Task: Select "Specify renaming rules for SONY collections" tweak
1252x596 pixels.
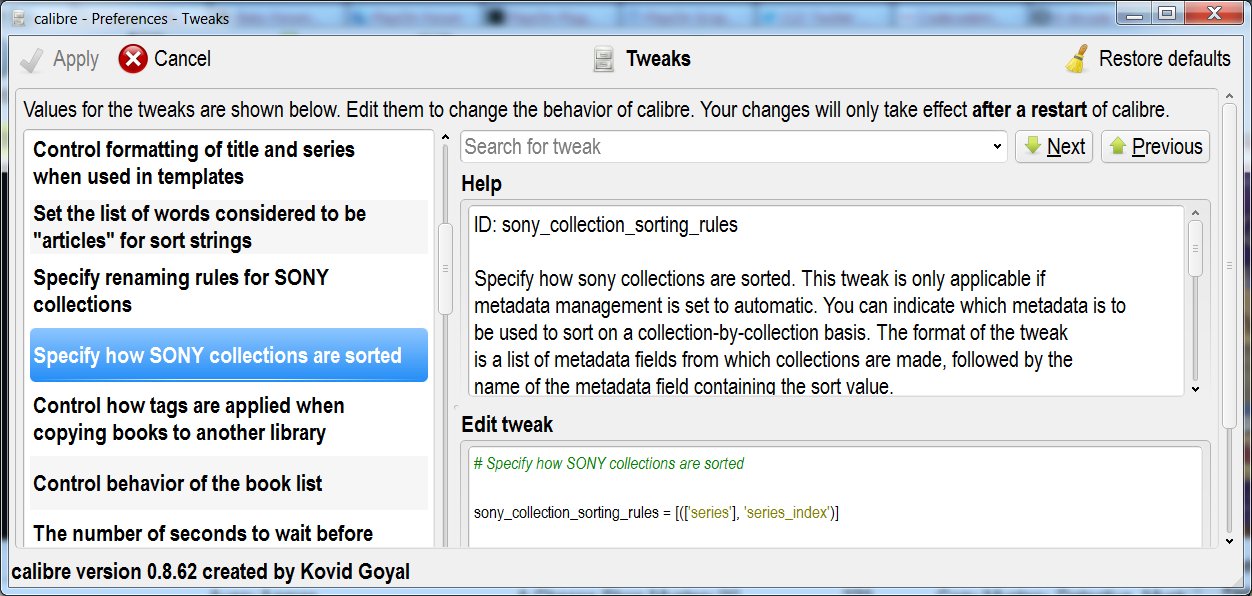Action: [181, 291]
